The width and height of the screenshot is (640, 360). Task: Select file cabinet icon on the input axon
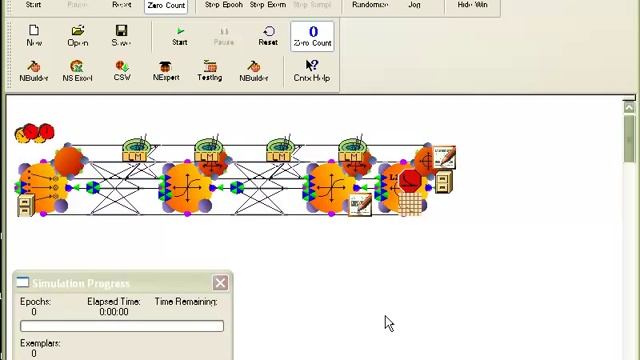pyautogui.click(x=26, y=205)
